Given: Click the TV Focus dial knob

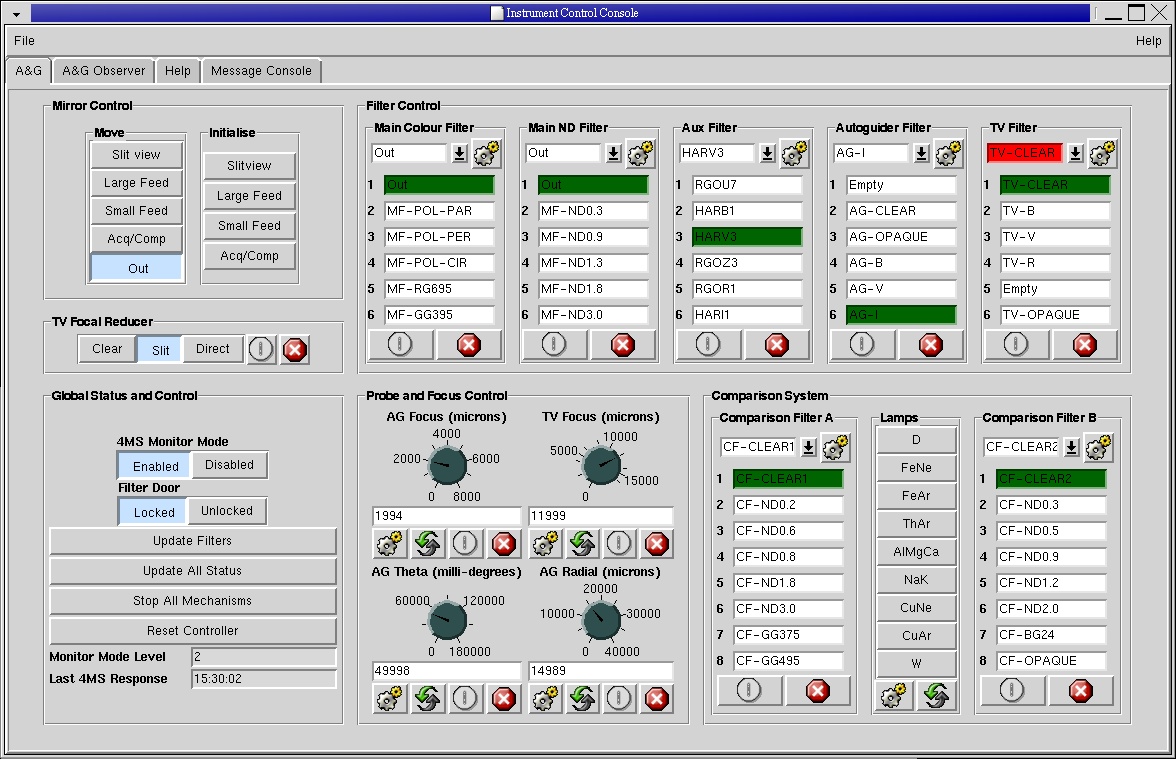Looking at the screenshot, I should coord(602,465).
